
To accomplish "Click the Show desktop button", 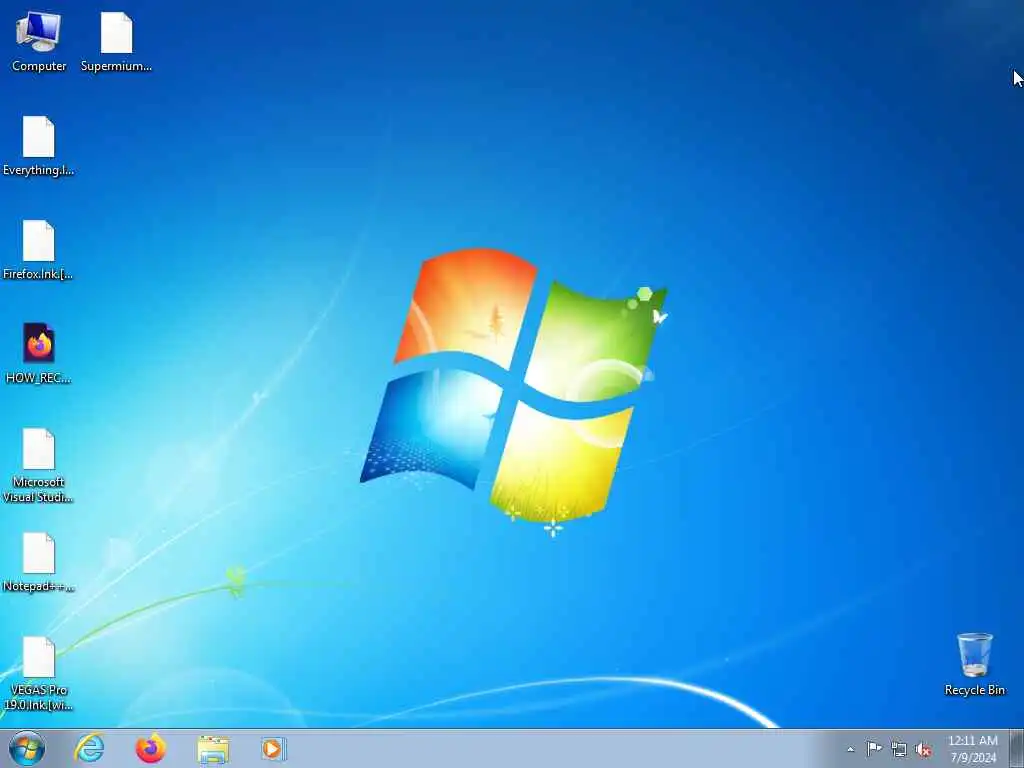I will 1017,748.
